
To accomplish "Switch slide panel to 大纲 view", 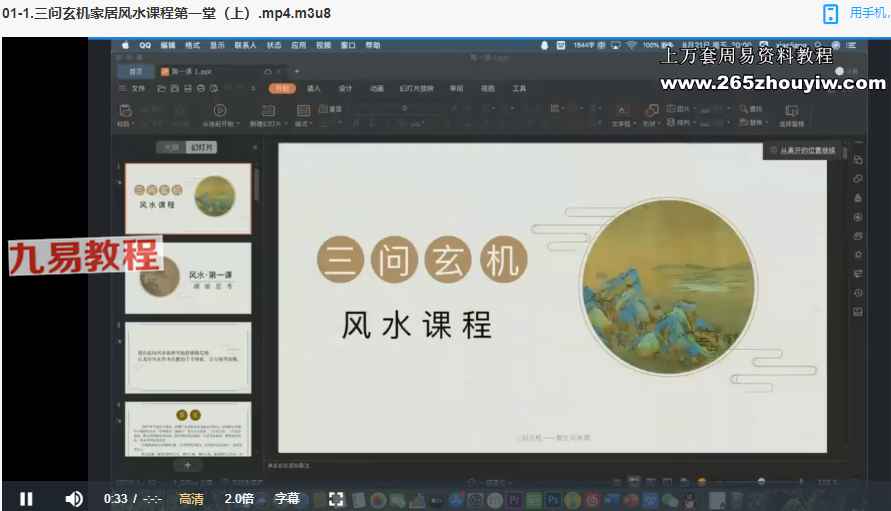I will point(171,147).
